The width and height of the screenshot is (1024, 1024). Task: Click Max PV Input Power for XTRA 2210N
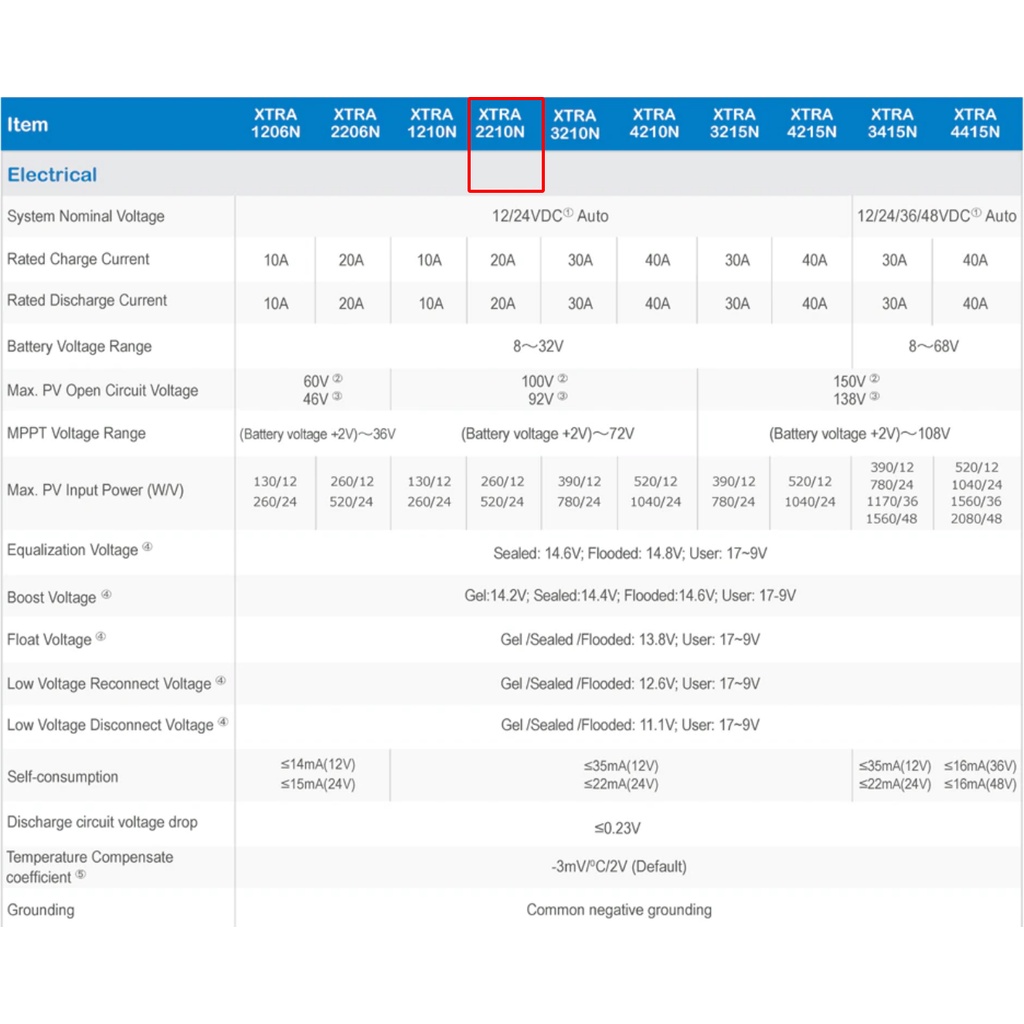502,492
